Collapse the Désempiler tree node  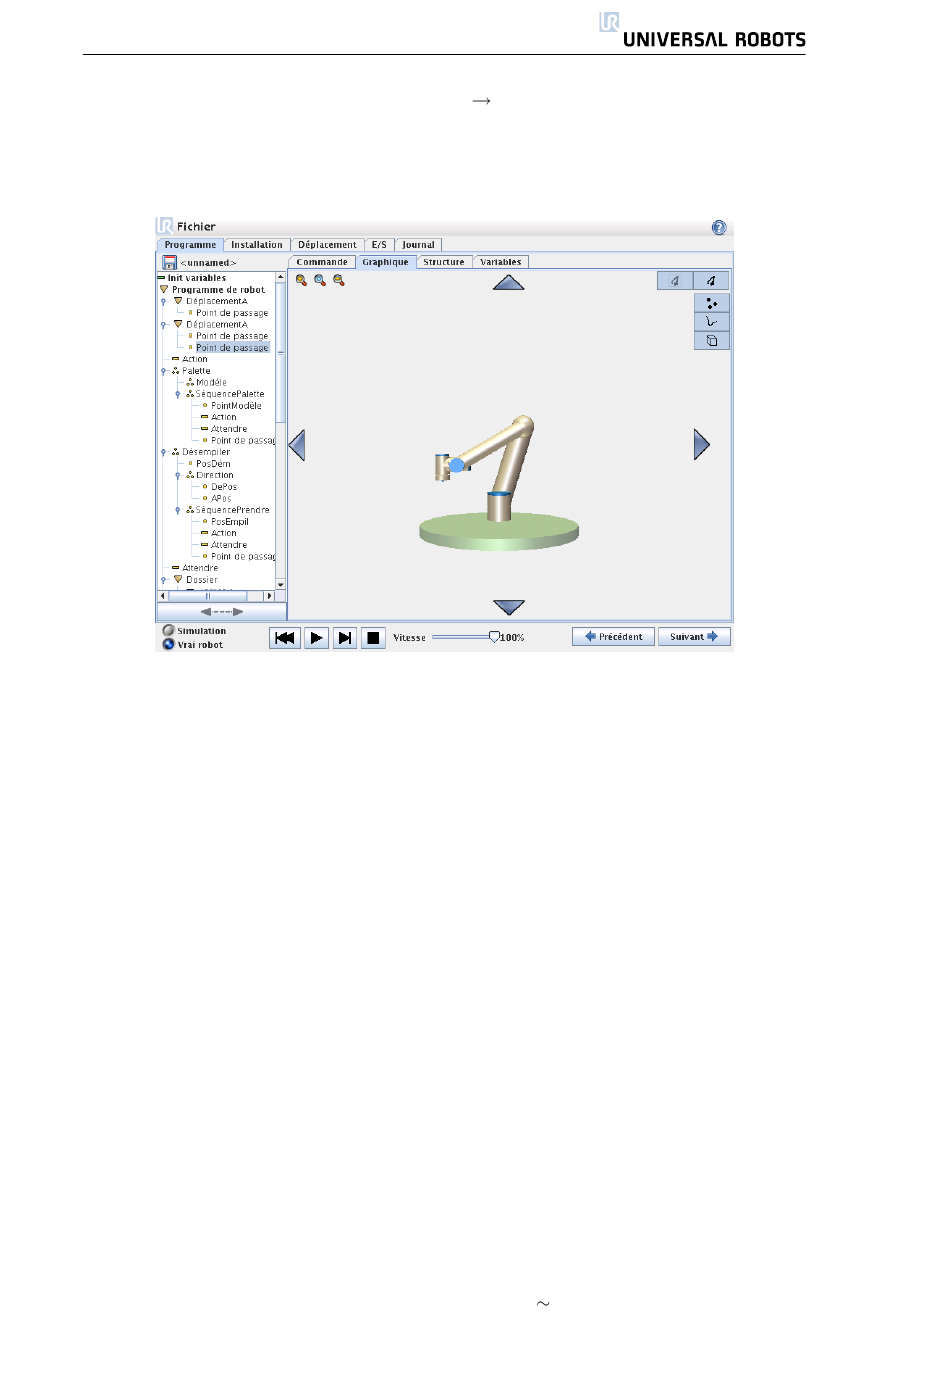pos(164,452)
